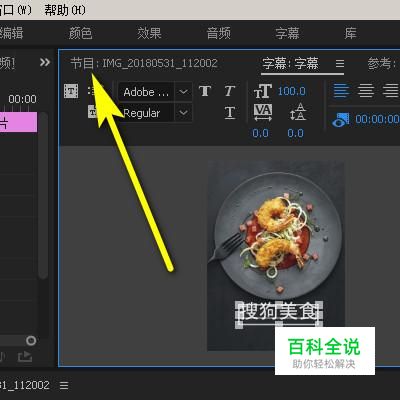
Task: Switch to the 字幕 workspace tab
Action: (287, 33)
